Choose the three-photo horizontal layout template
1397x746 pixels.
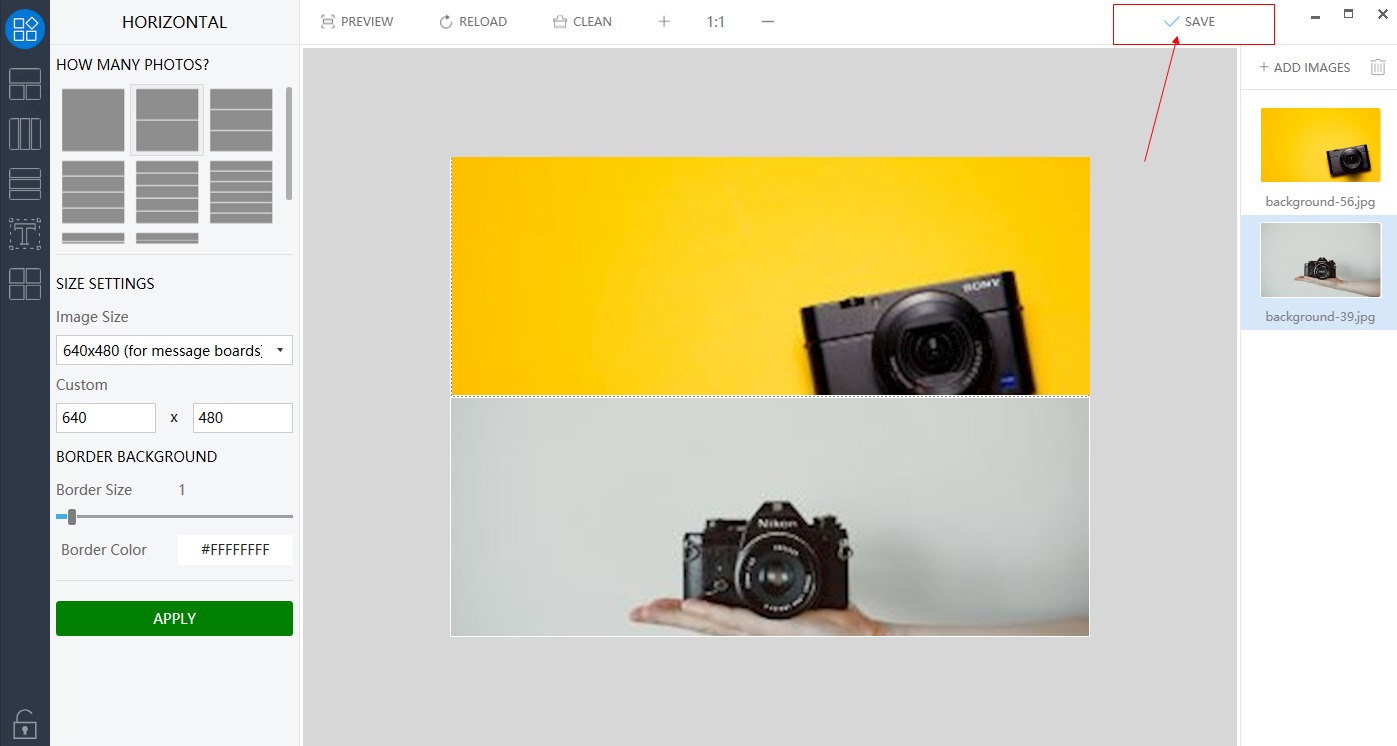241,120
